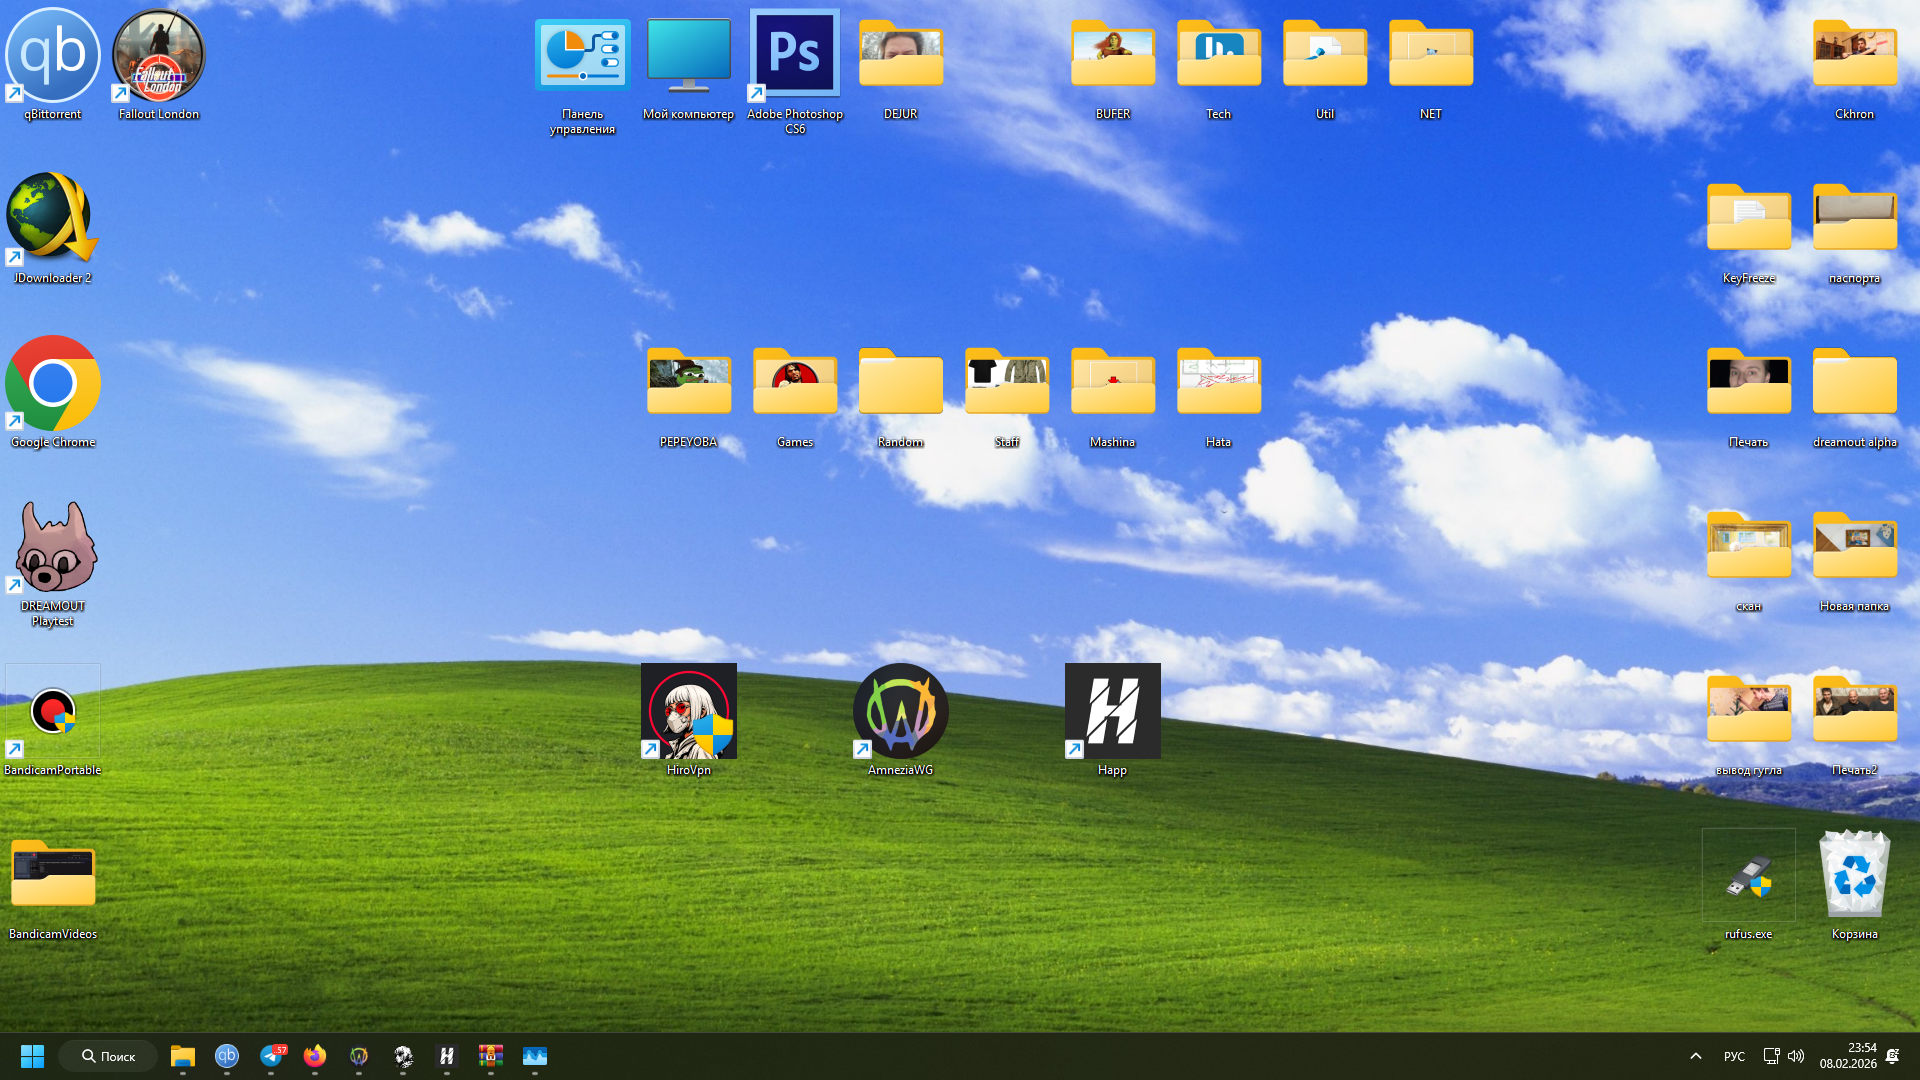
Task: Open the Панель управления icon
Action: click(x=582, y=55)
